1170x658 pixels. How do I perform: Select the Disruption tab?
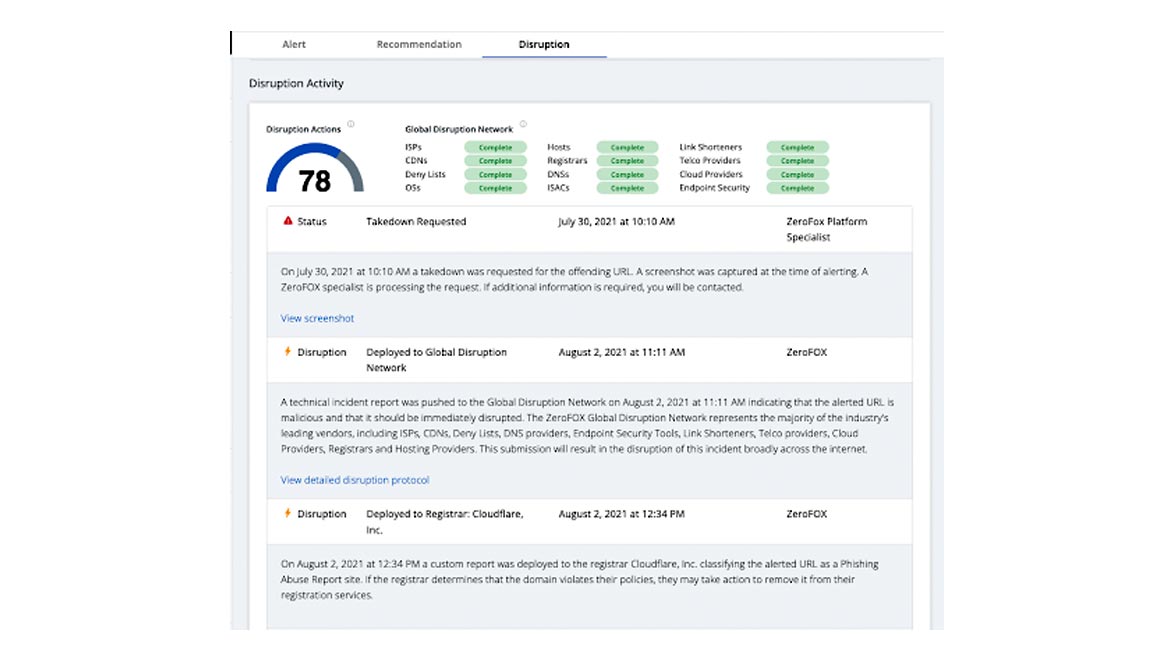(x=544, y=45)
